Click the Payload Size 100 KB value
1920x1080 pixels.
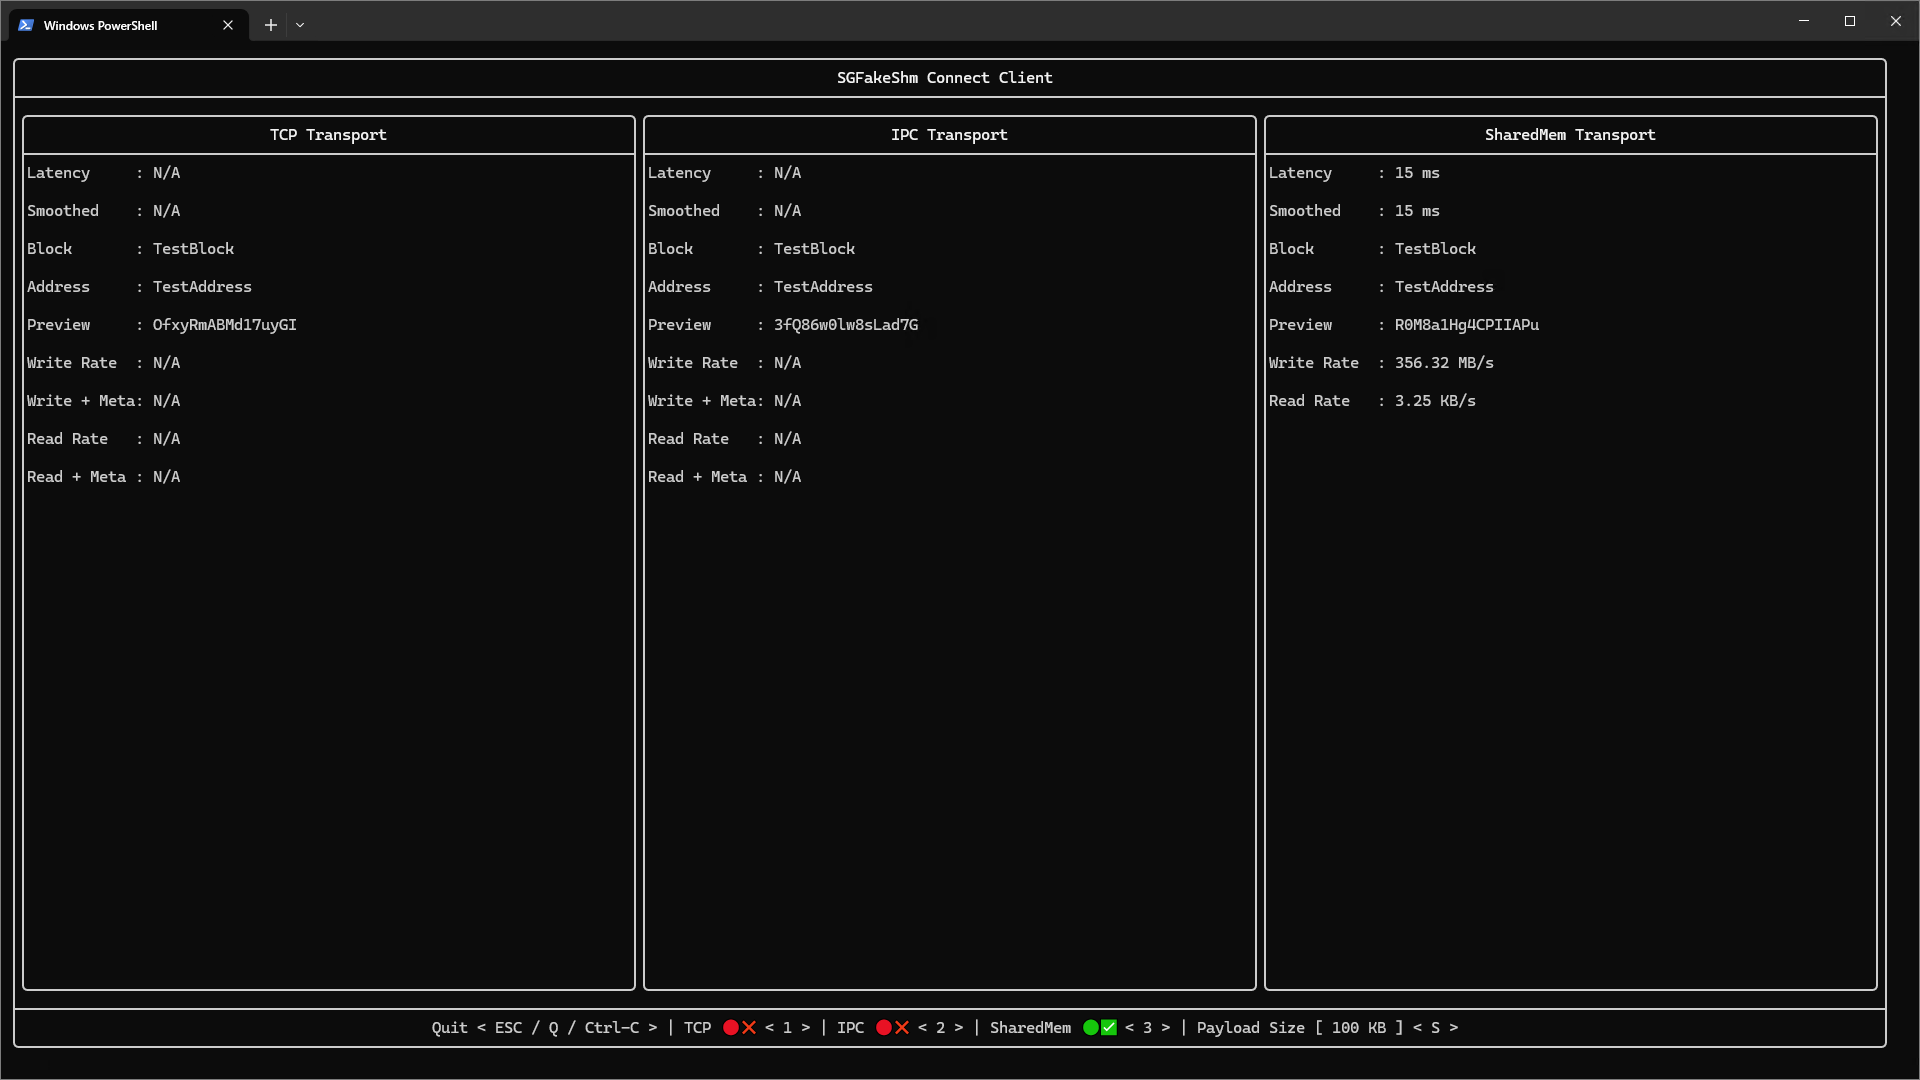point(1359,1028)
